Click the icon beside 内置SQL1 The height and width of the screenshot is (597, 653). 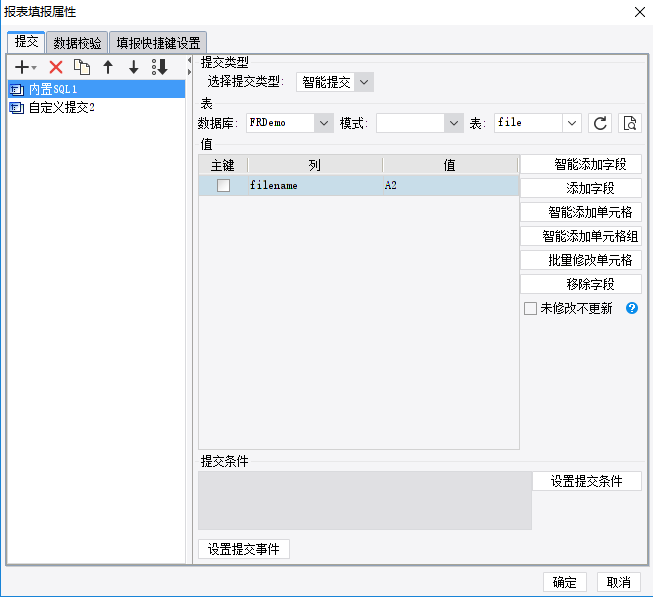pos(17,90)
